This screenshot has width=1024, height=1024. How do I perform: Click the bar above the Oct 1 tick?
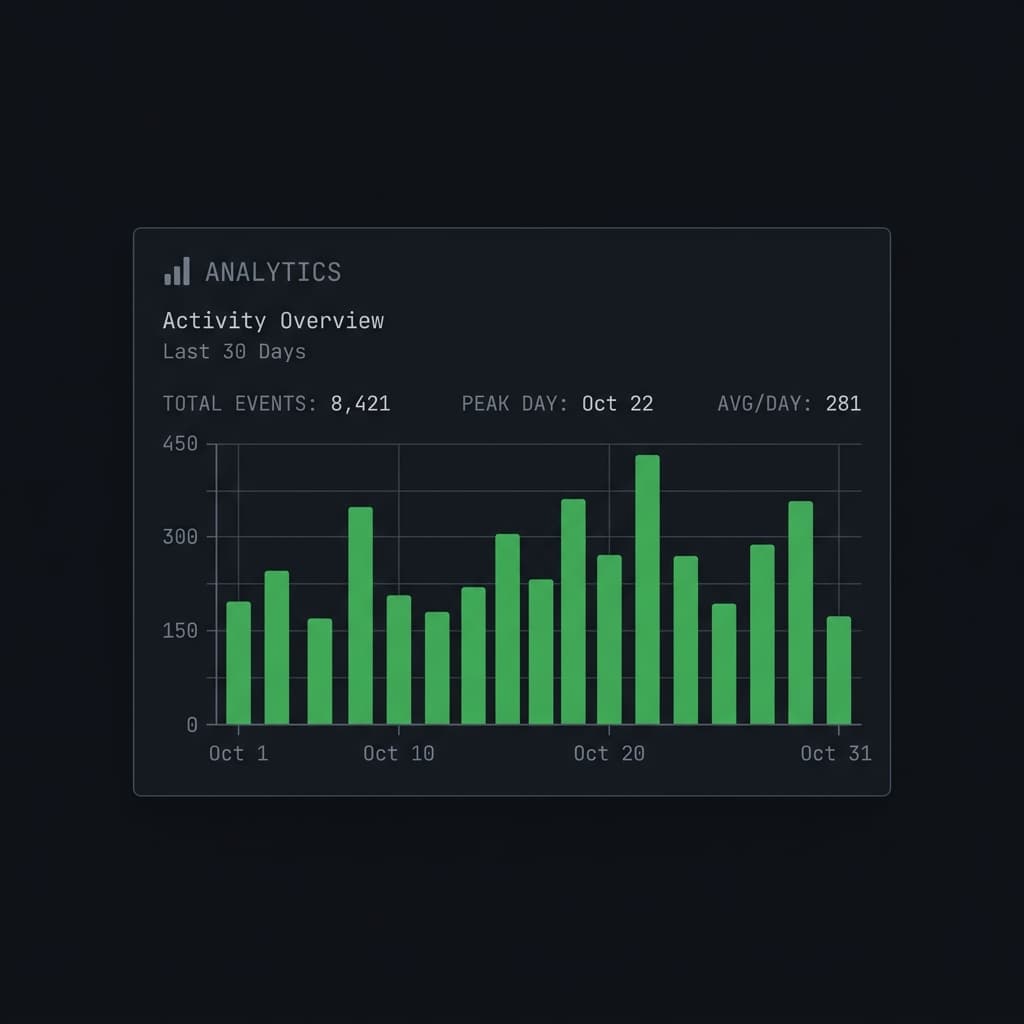coord(238,663)
